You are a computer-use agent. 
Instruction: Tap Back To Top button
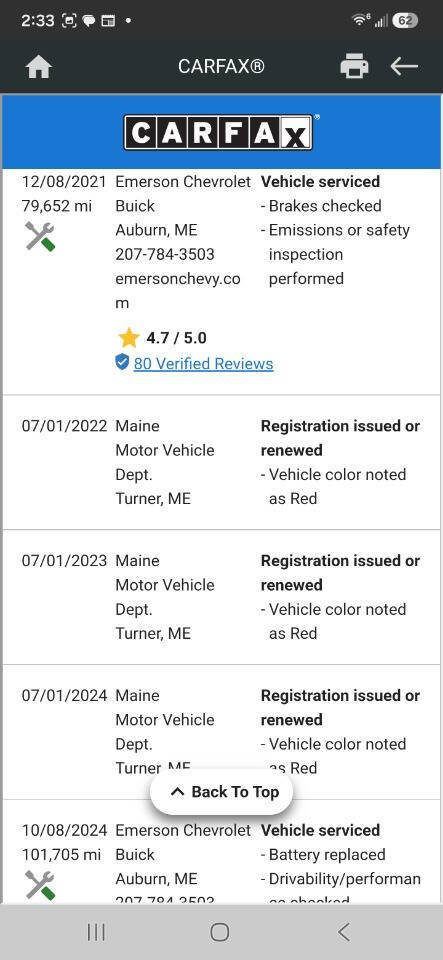[x=222, y=792]
